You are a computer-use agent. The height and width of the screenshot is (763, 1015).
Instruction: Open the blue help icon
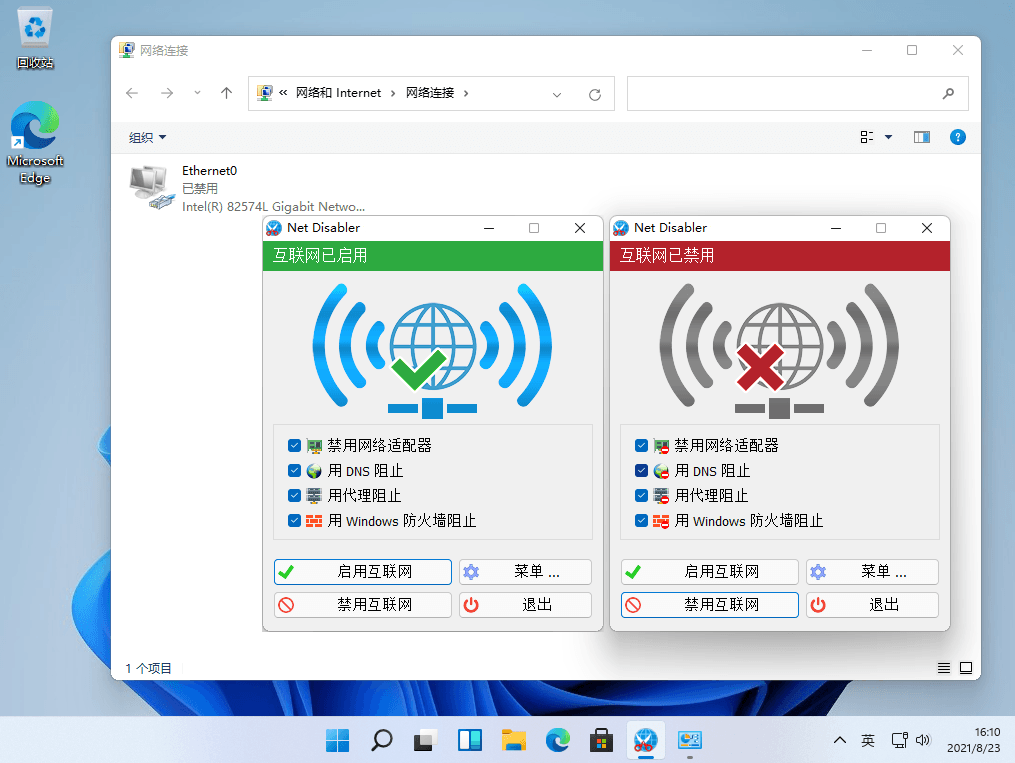957,137
